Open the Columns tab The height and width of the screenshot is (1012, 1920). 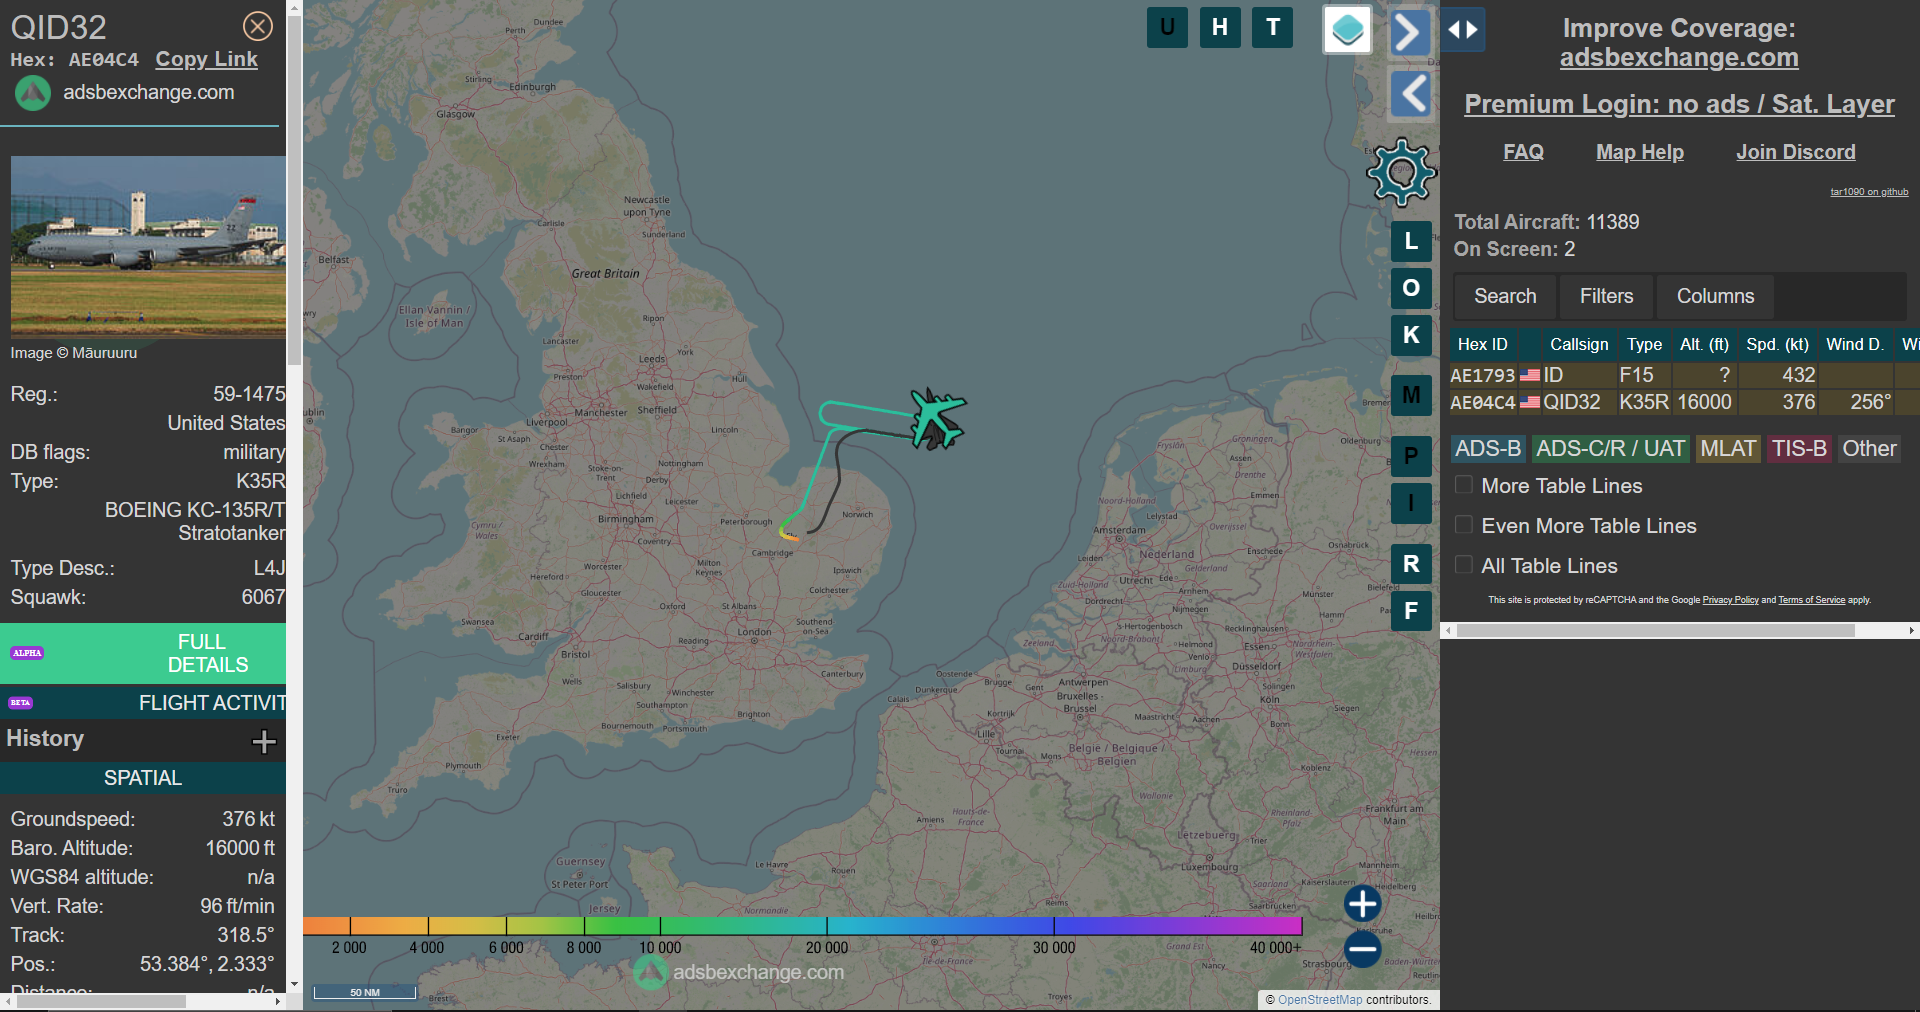(1715, 296)
